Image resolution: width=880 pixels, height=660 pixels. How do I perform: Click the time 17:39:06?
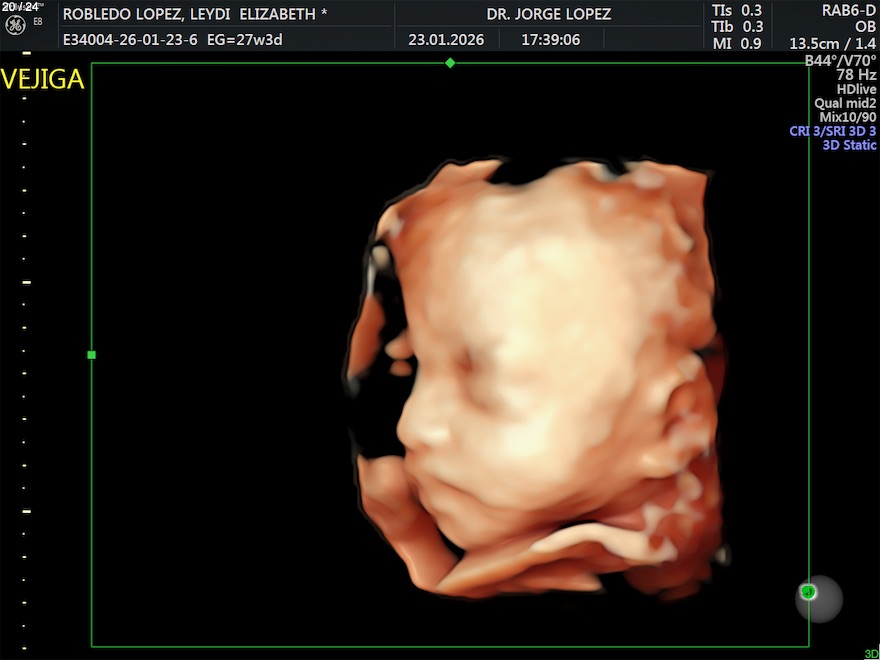[552, 40]
